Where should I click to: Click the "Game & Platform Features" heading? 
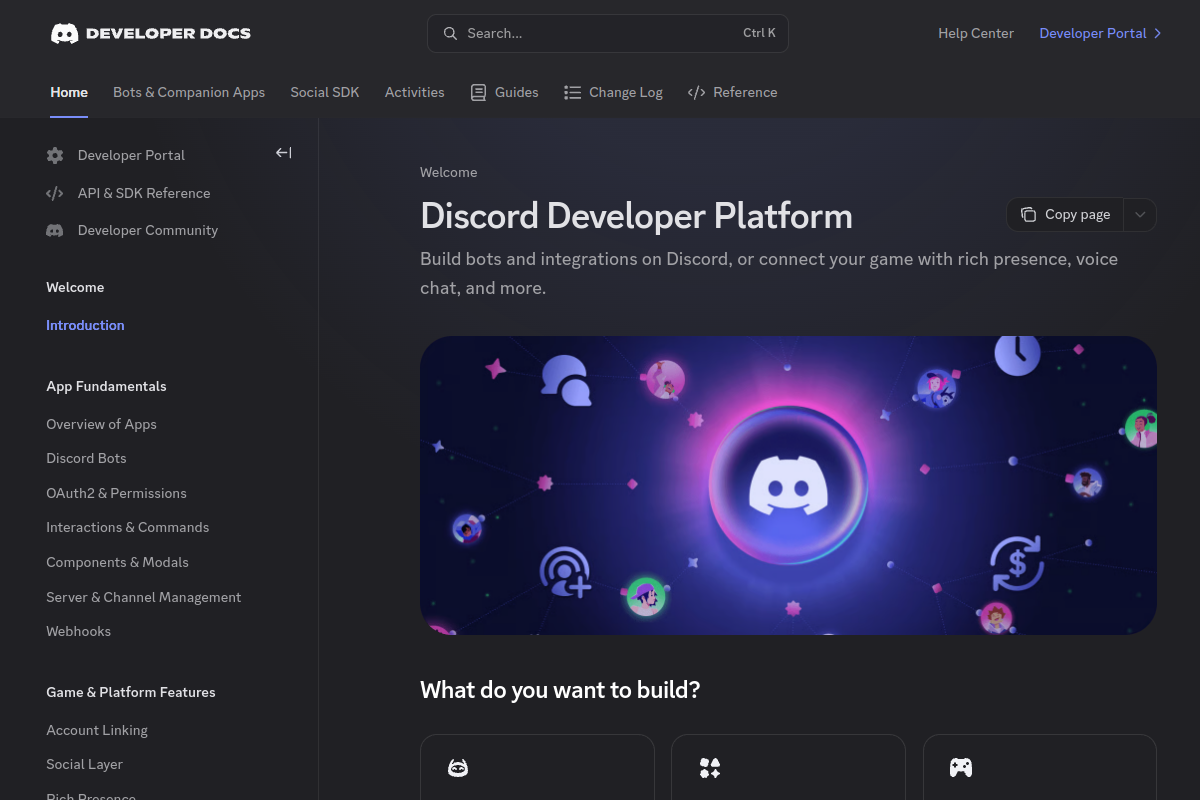(x=131, y=692)
